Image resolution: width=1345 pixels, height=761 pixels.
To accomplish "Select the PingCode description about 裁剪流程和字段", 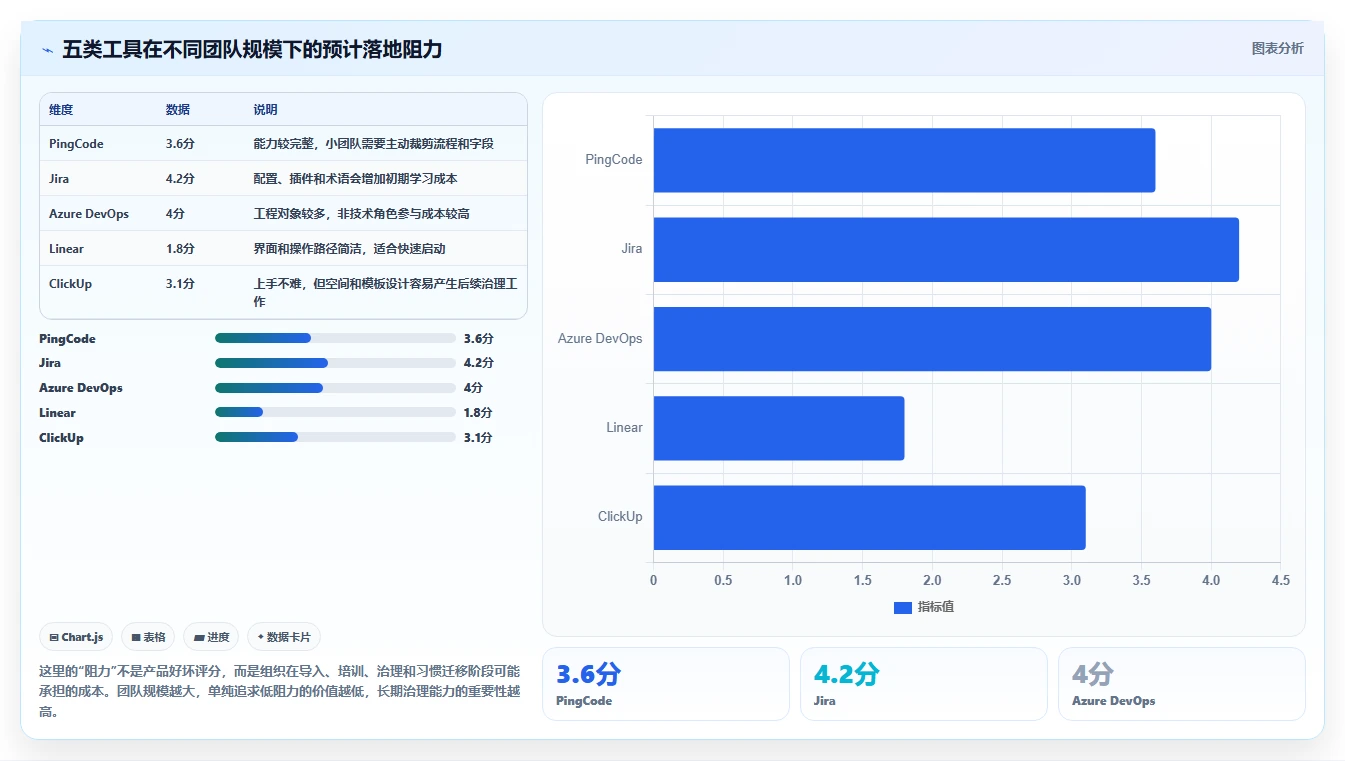I will pos(373,144).
